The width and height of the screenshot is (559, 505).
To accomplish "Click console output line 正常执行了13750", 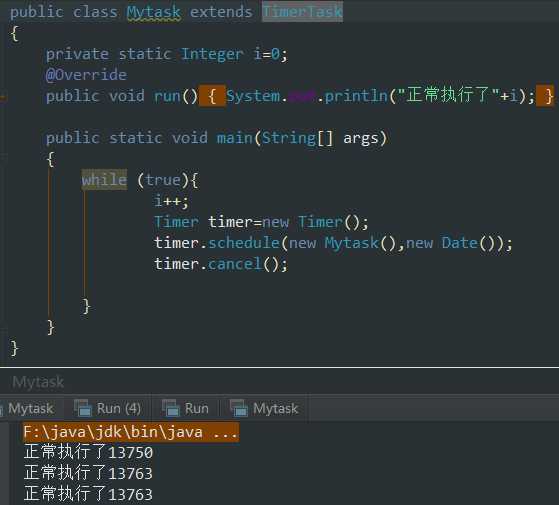I will (x=88, y=453).
